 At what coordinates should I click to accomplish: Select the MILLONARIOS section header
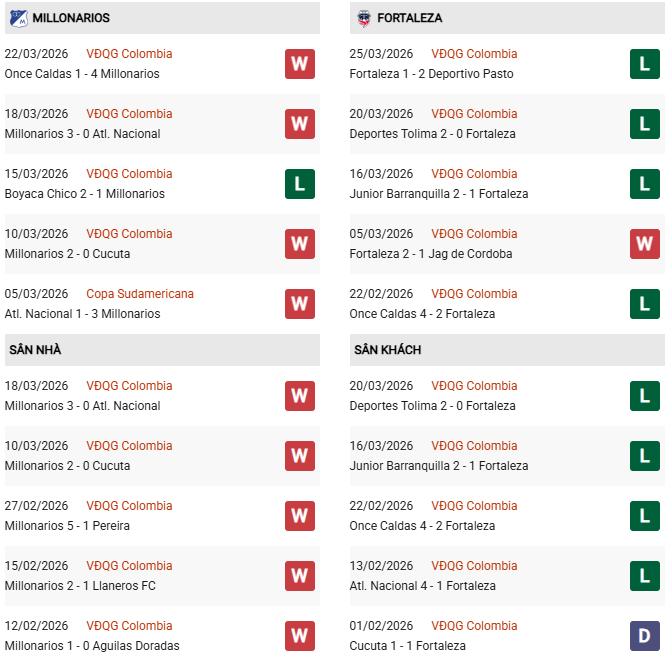(71, 18)
